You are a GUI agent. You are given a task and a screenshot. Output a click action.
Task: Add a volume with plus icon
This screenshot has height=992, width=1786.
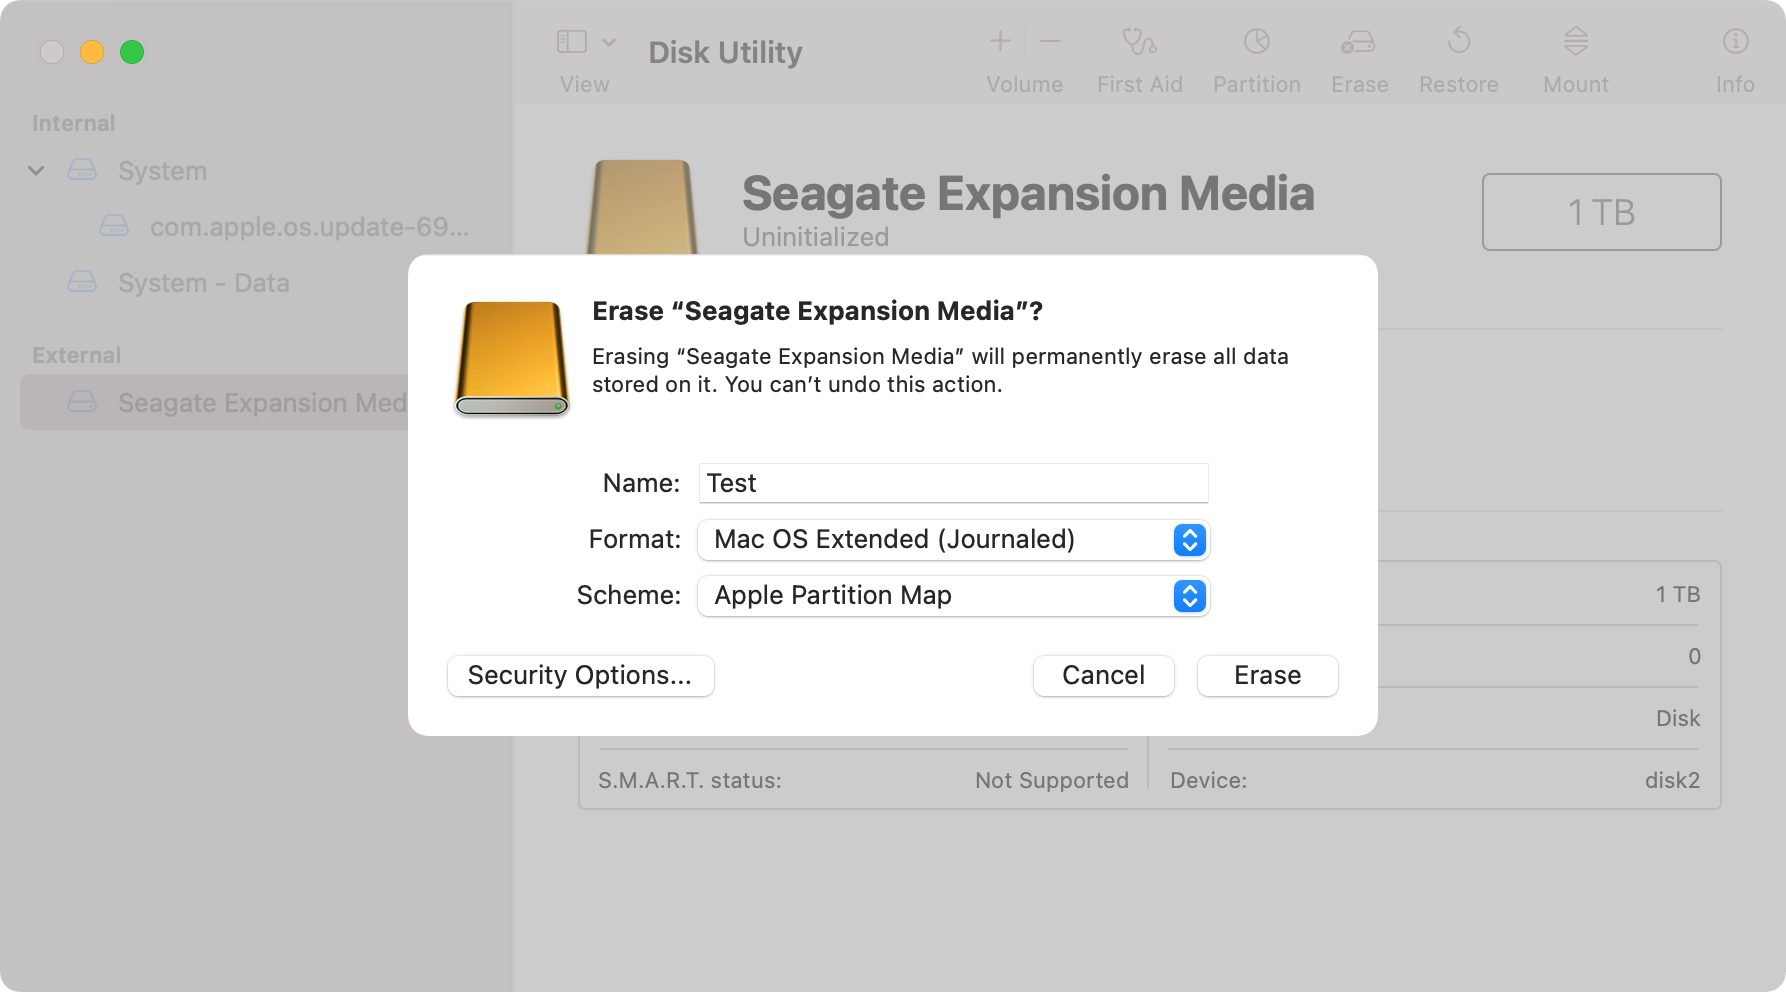tap(1000, 41)
